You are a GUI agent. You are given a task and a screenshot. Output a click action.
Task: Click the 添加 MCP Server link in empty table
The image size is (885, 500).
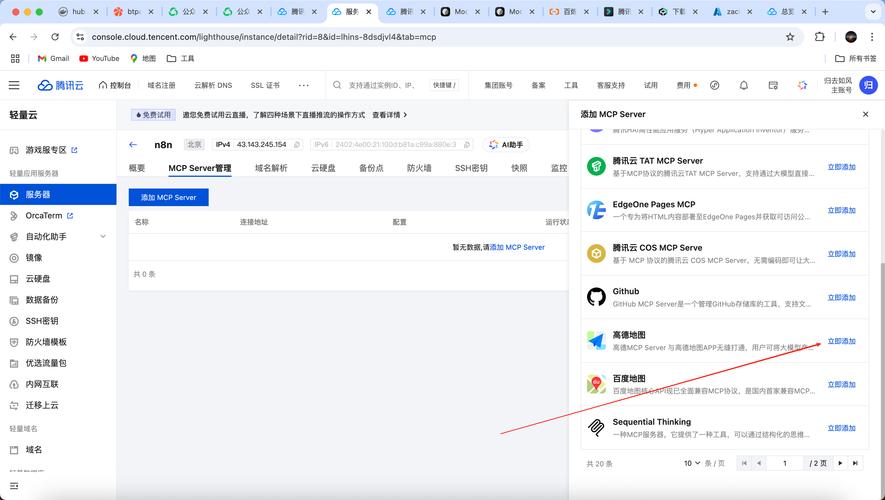pos(518,247)
